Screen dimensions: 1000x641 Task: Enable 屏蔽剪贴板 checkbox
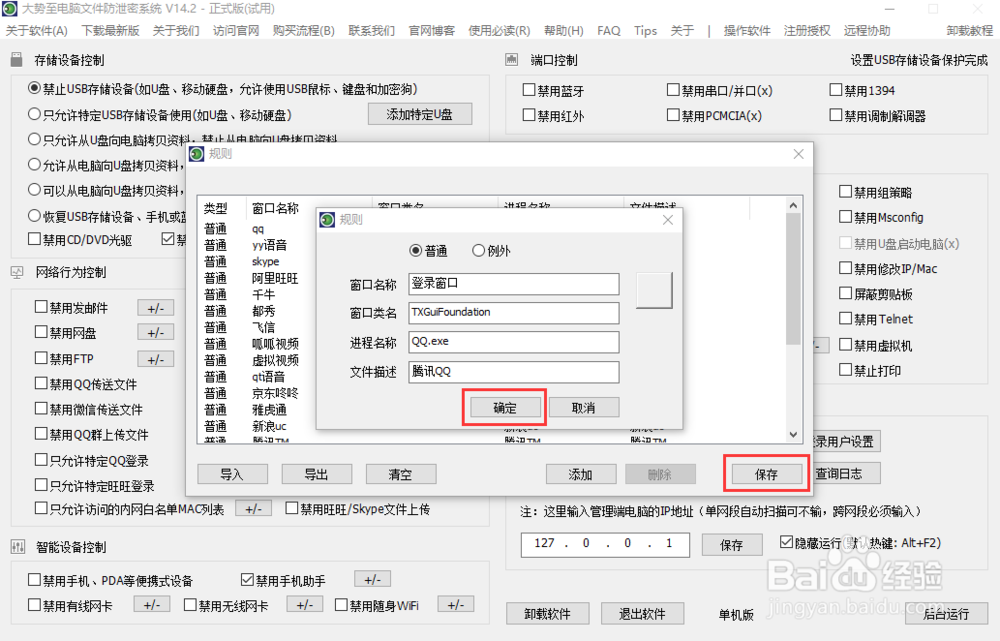pyautogui.click(x=846, y=293)
